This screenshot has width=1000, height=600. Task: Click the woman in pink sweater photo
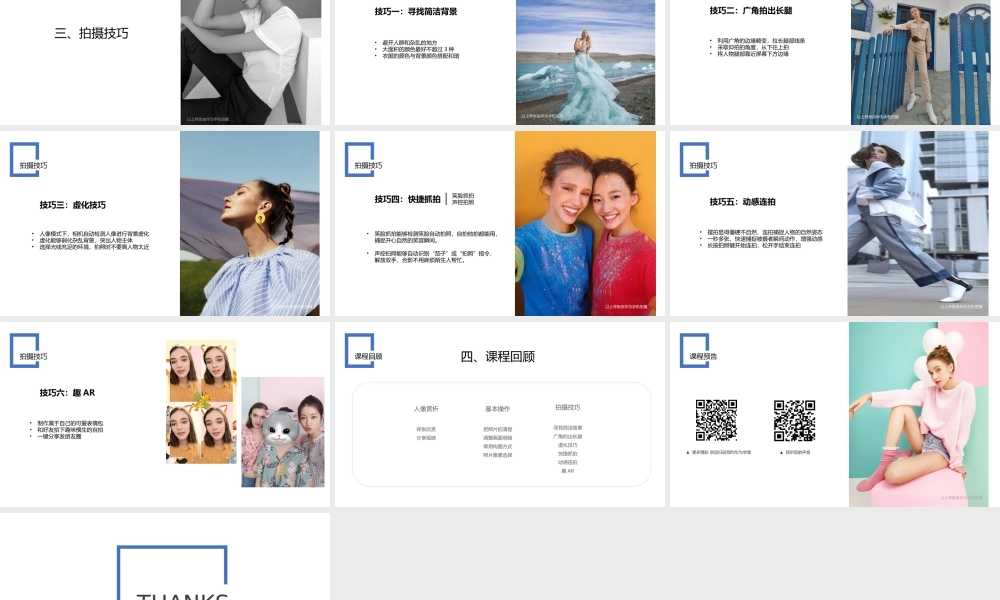click(x=918, y=414)
